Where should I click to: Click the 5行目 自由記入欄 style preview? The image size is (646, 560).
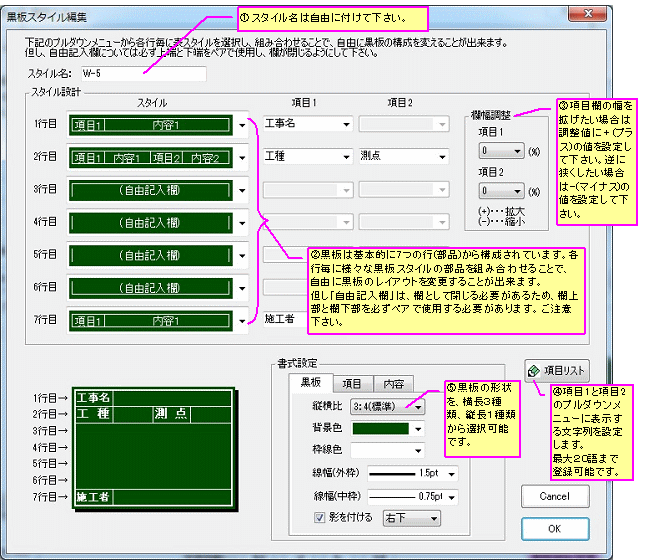150,255
